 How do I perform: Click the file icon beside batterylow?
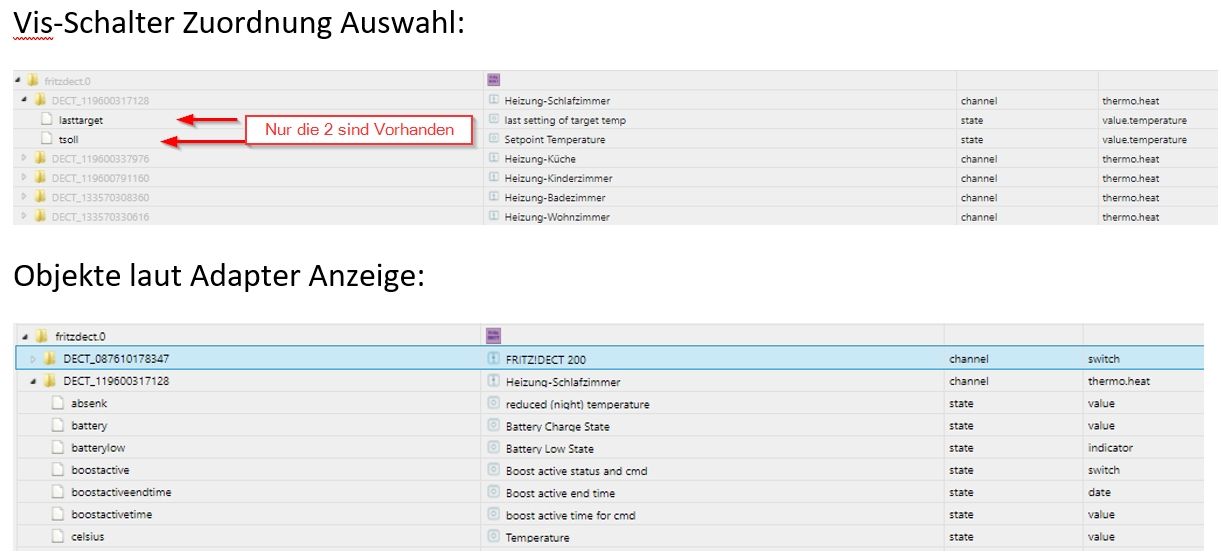(58, 448)
